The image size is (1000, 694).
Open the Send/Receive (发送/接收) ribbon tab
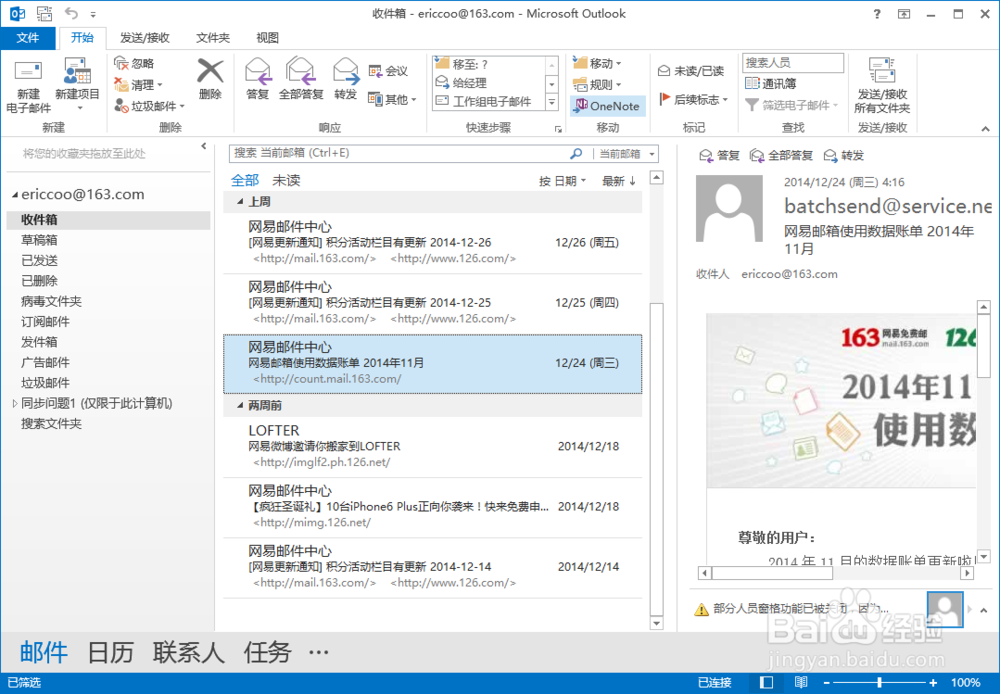click(145, 38)
